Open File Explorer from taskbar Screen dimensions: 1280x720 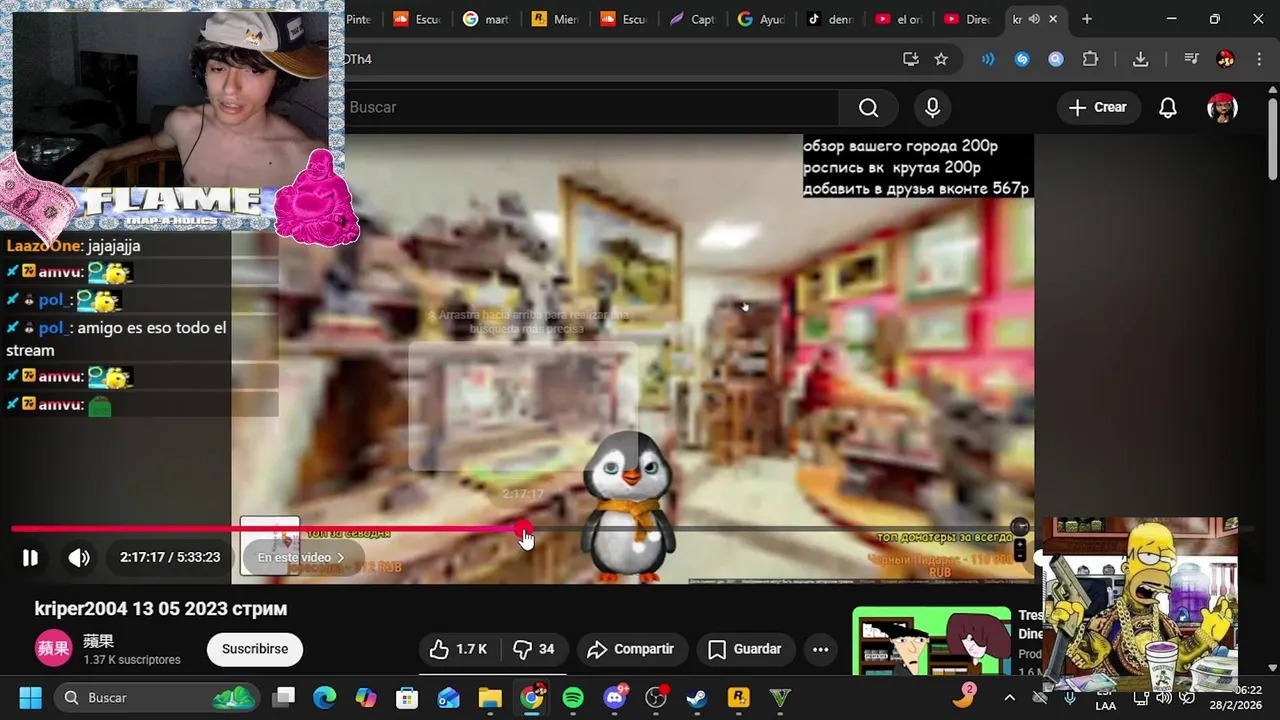point(490,698)
